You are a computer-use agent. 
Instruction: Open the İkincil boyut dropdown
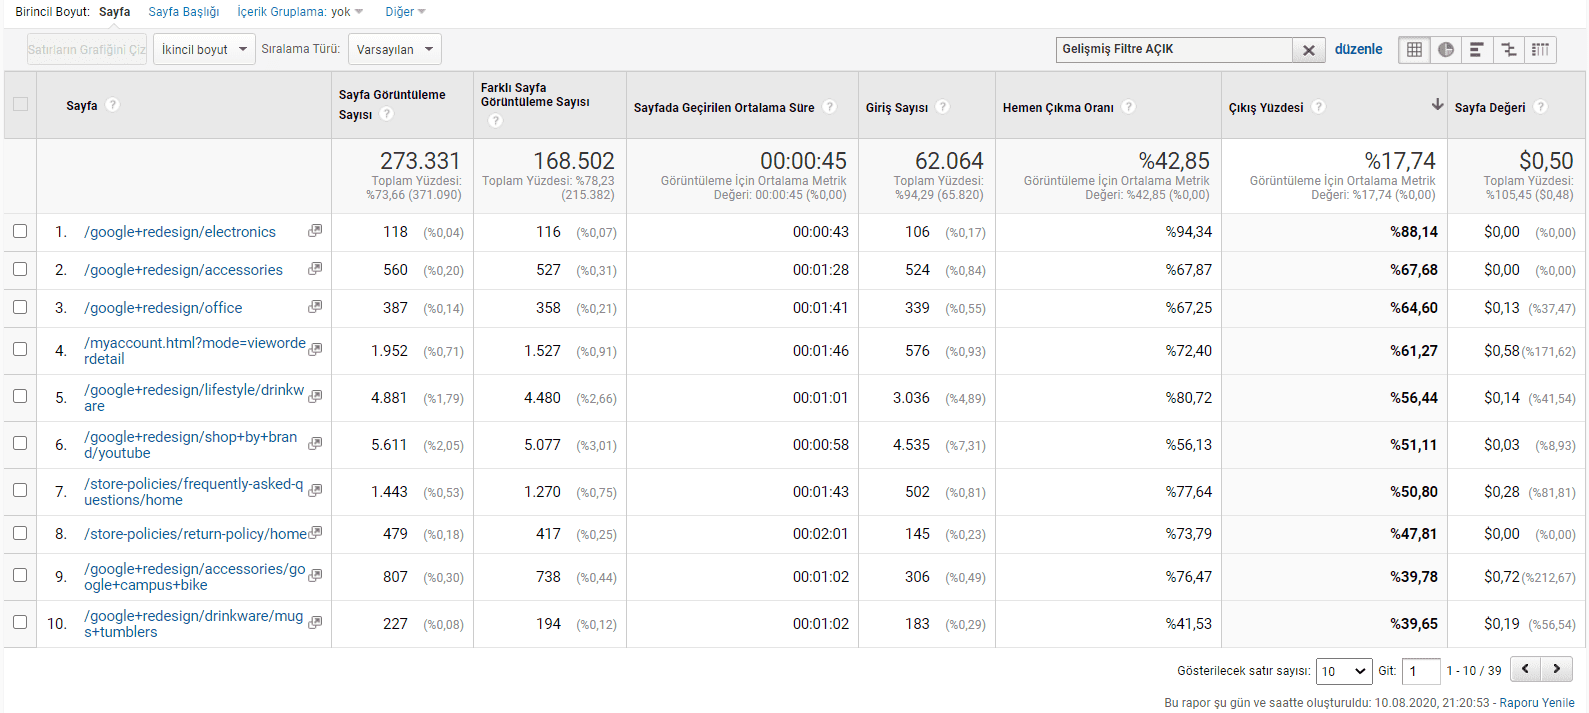(x=204, y=50)
